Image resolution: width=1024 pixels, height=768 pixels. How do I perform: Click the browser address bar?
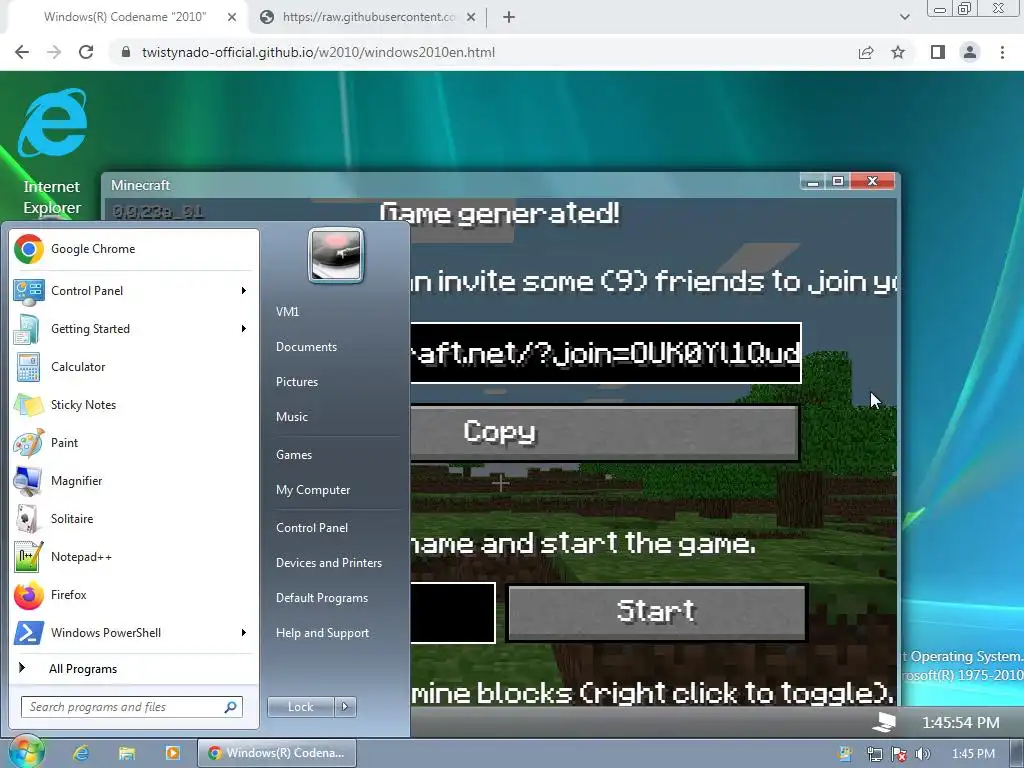(483, 52)
